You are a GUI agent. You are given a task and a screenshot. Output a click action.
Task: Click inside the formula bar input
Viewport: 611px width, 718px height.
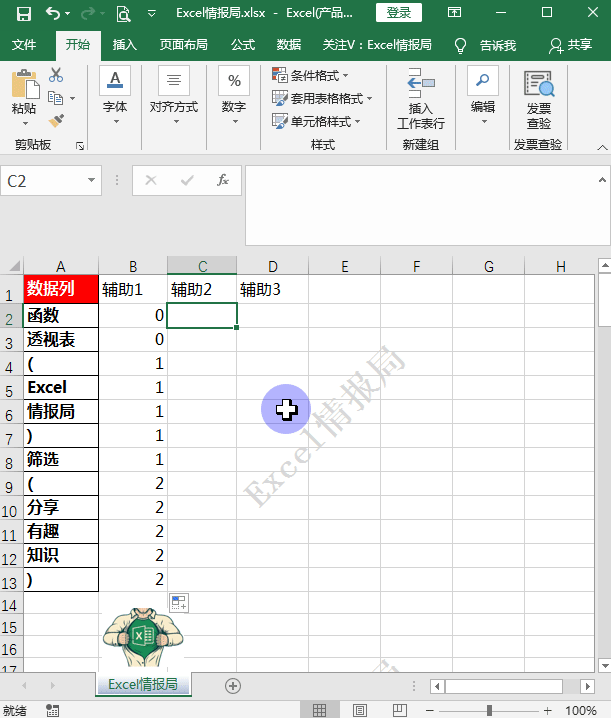pyautogui.click(x=421, y=205)
